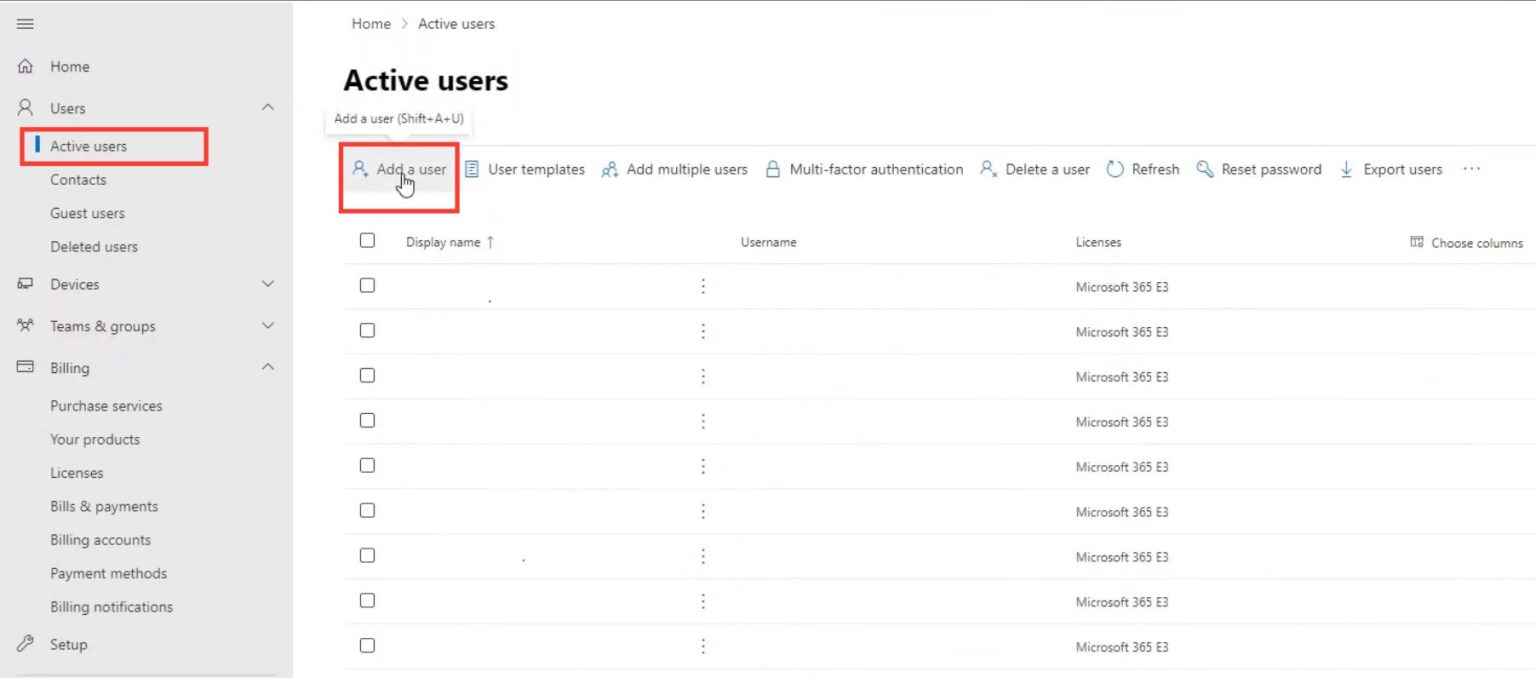
Task: Open the hamburger navigation menu icon
Action: click(25, 24)
